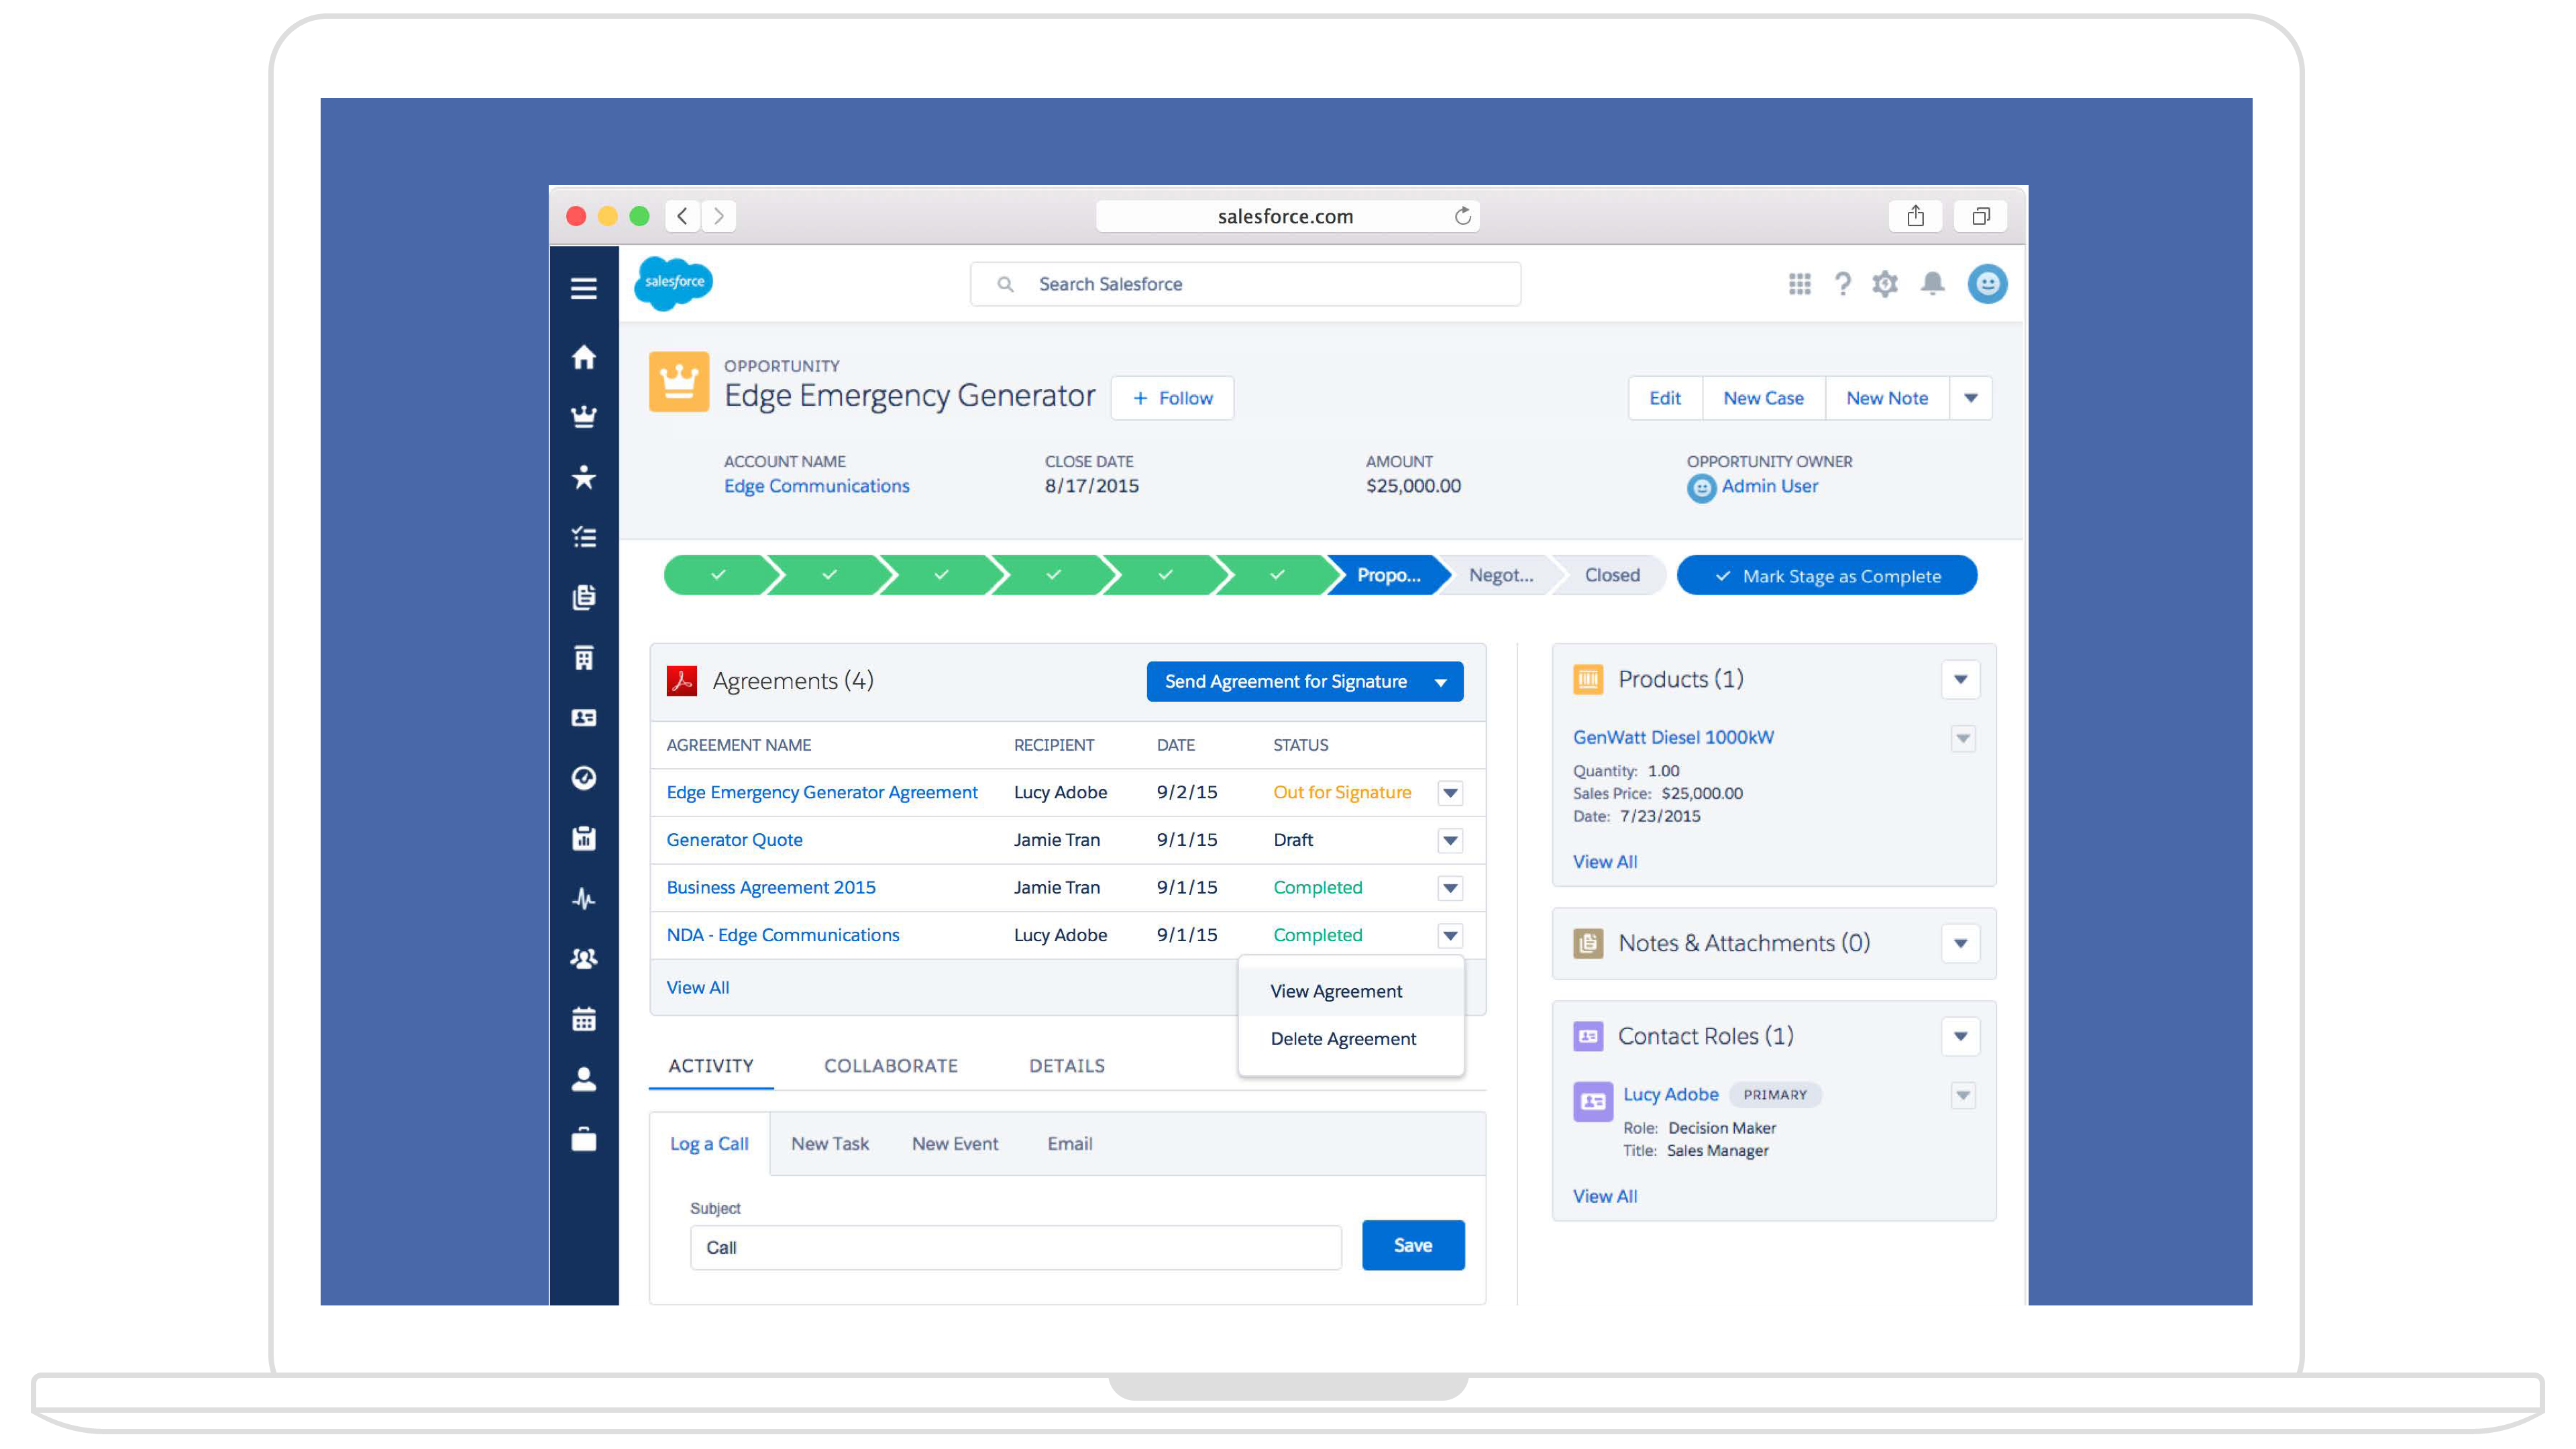
Task: Open Cases briefcase icon in sidebar
Action: click(x=584, y=1139)
